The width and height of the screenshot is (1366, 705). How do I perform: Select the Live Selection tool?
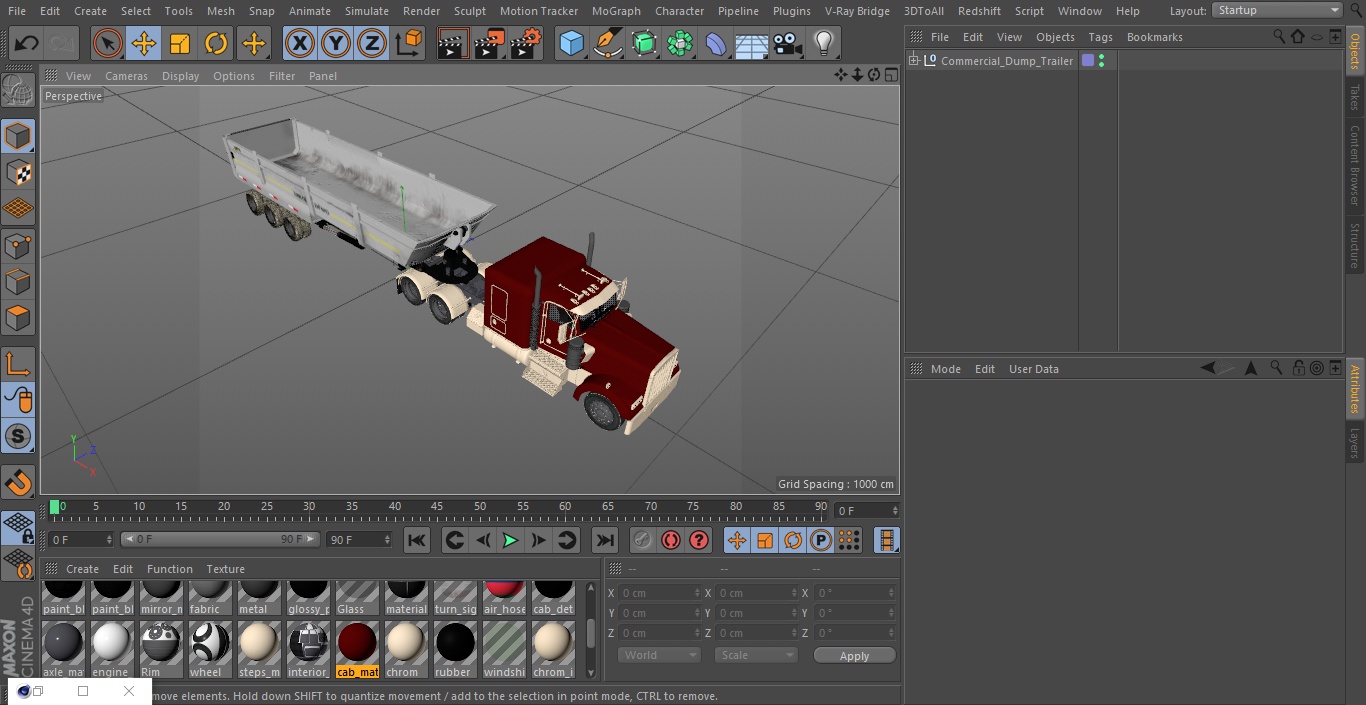[107, 43]
